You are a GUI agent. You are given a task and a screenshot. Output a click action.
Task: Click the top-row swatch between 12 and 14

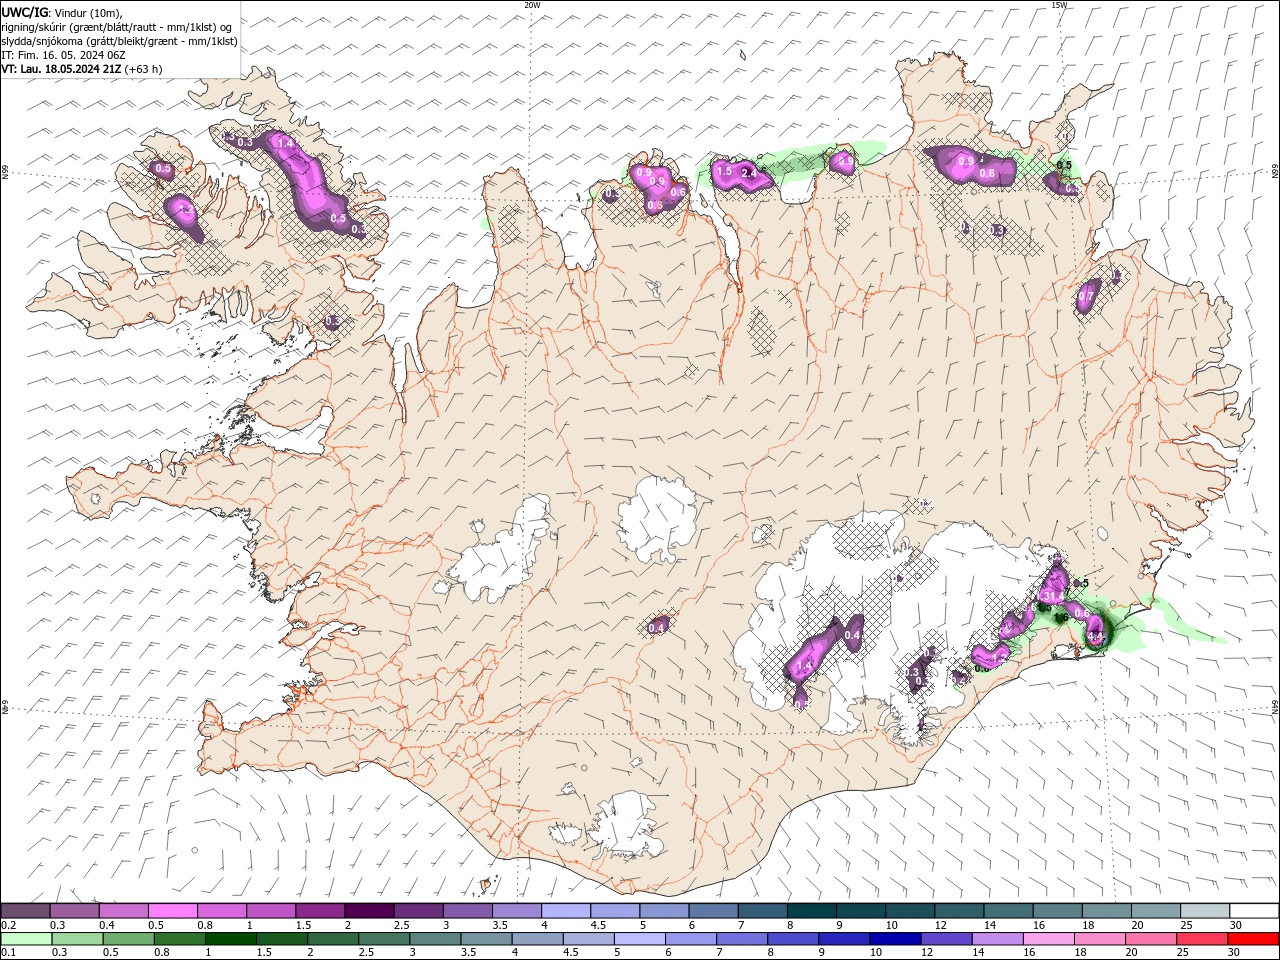959,911
